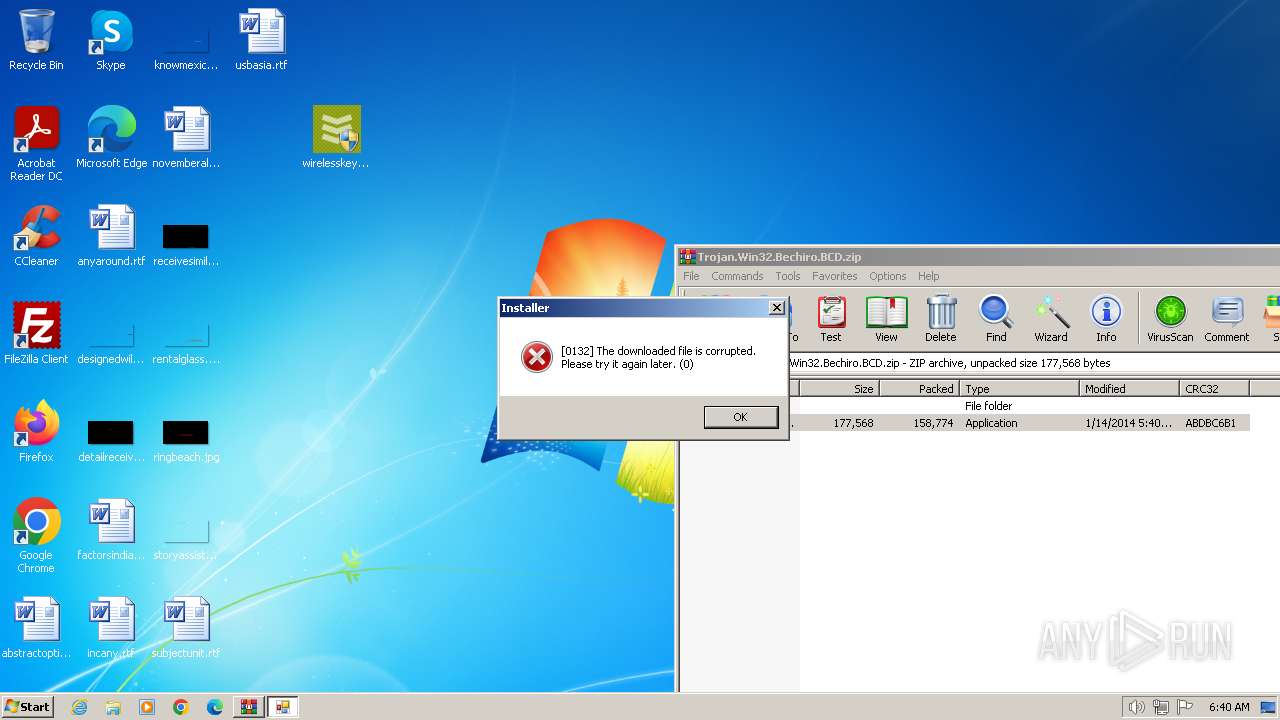Run VirusScan from WinRAR toolbar
The image size is (1280, 720).
(1170, 319)
